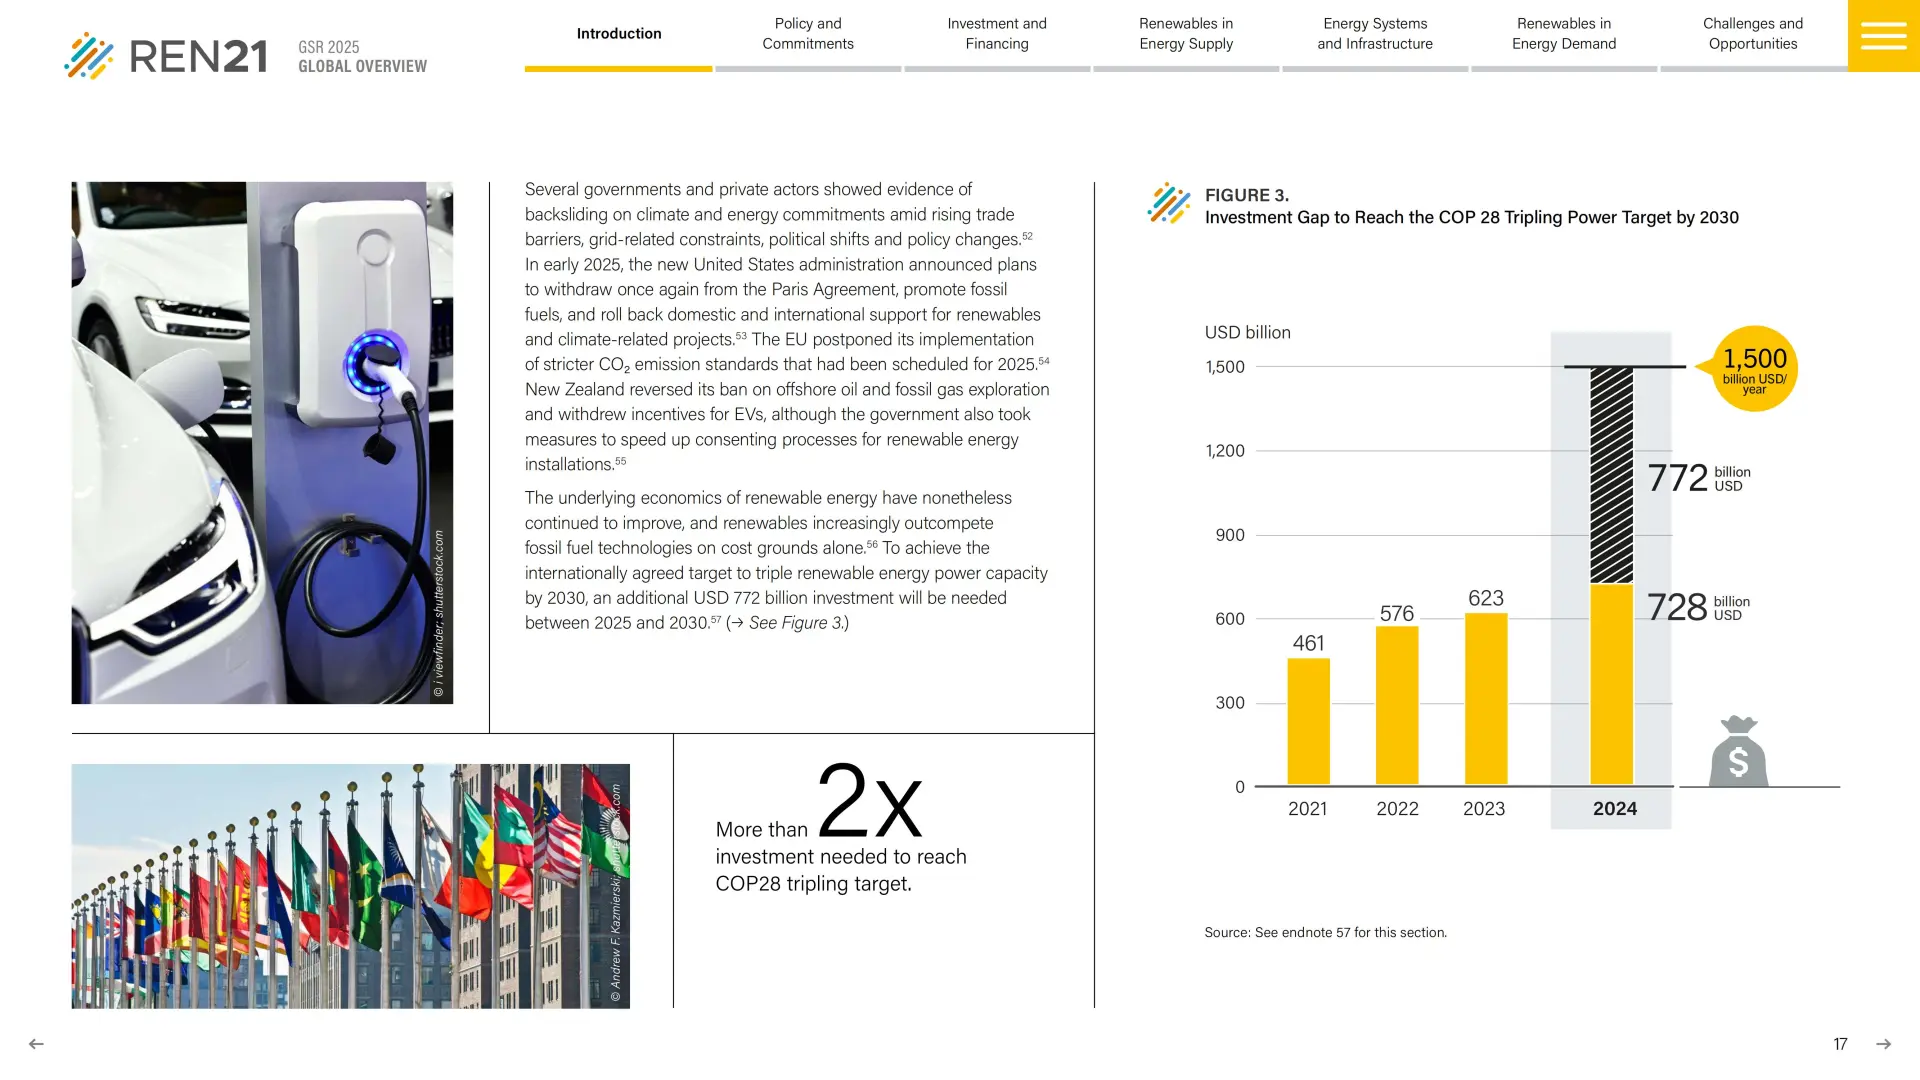The height and width of the screenshot is (1080, 1920).
Task: Click the 2024 yellow bar in chart
Action: [1611, 685]
